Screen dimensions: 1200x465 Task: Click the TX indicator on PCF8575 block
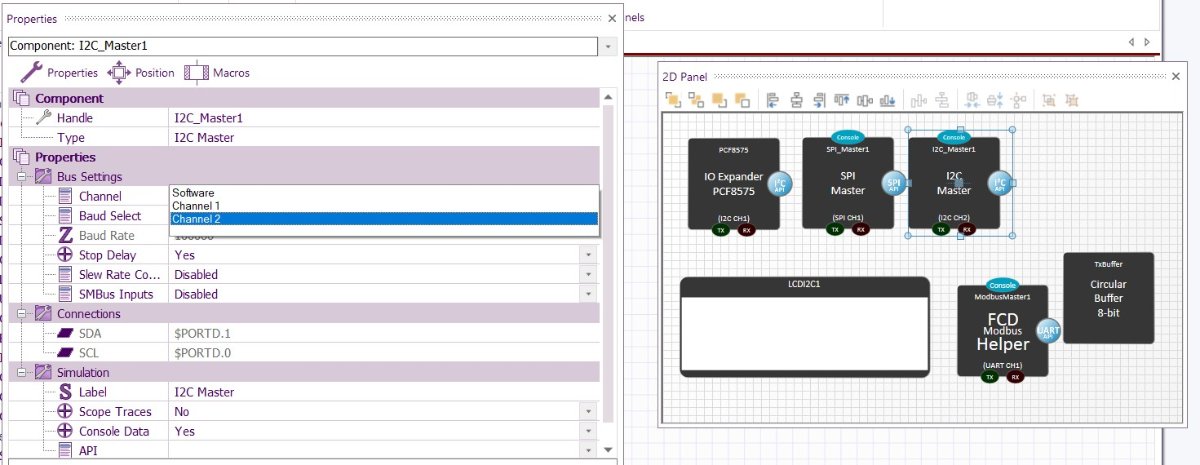point(719,230)
